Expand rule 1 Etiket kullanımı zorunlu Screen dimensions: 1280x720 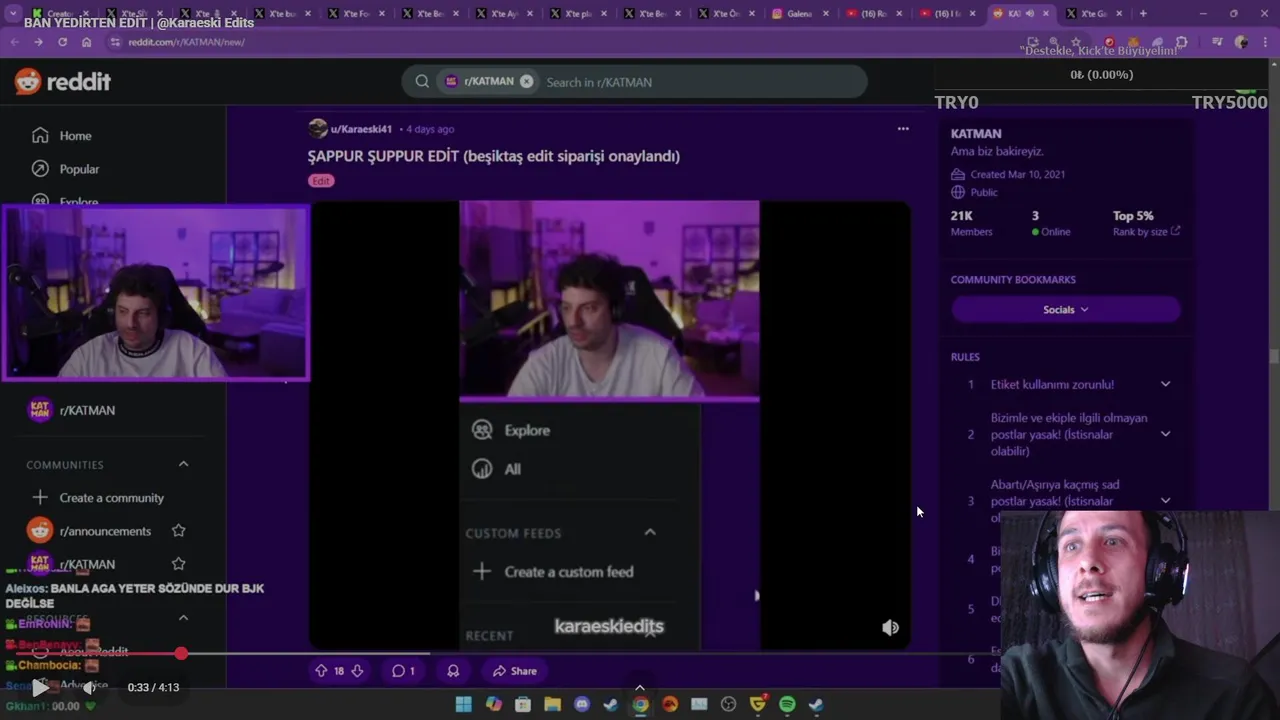(1165, 384)
